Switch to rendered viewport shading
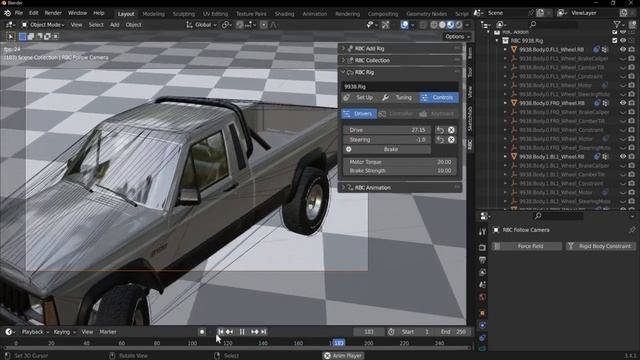The height and width of the screenshot is (360, 640). coord(459,25)
